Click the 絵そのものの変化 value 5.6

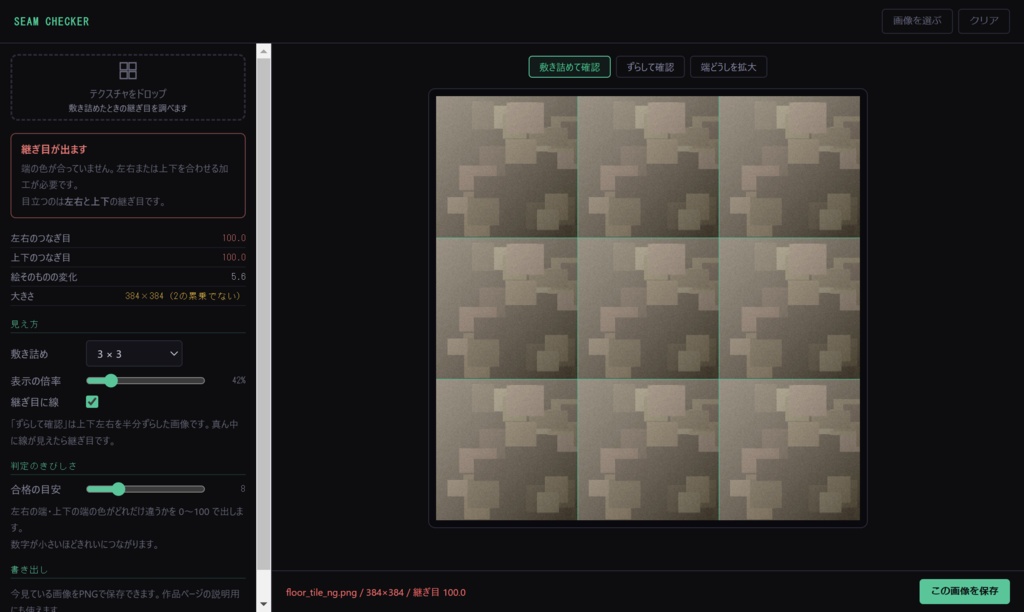[x=238, y=276]
